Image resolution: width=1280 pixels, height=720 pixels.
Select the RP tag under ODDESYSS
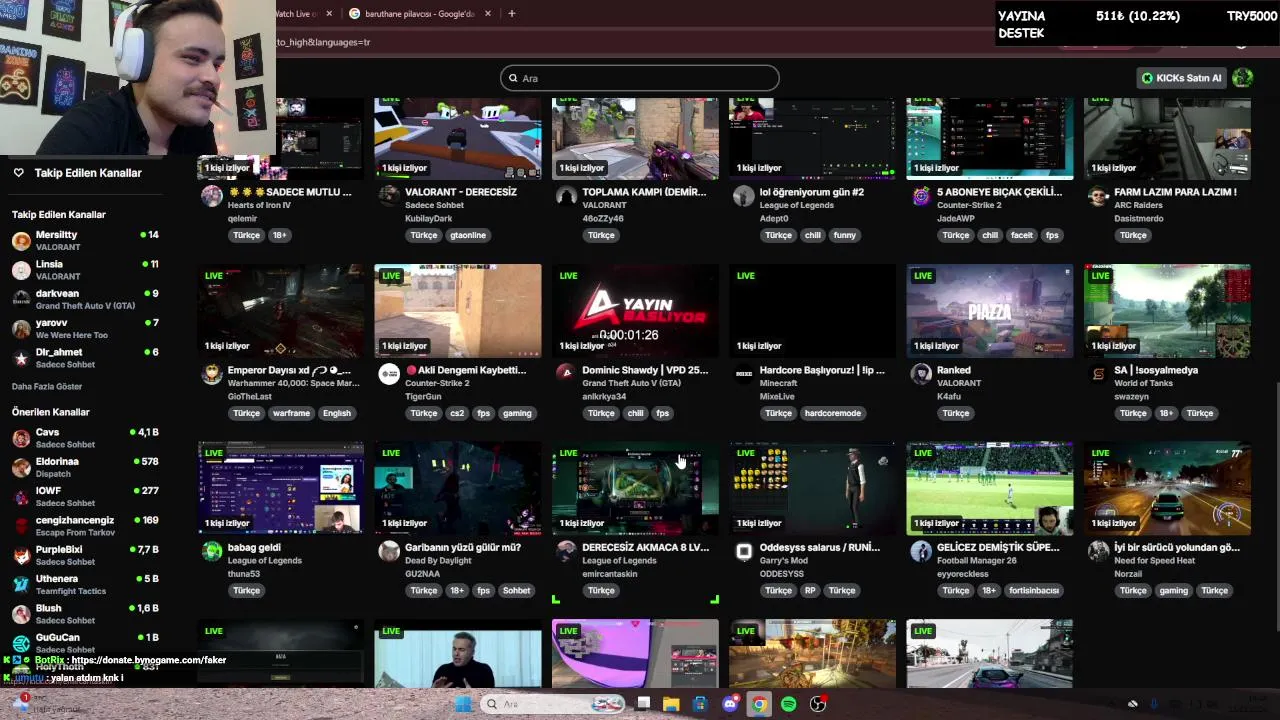(810, 591)
